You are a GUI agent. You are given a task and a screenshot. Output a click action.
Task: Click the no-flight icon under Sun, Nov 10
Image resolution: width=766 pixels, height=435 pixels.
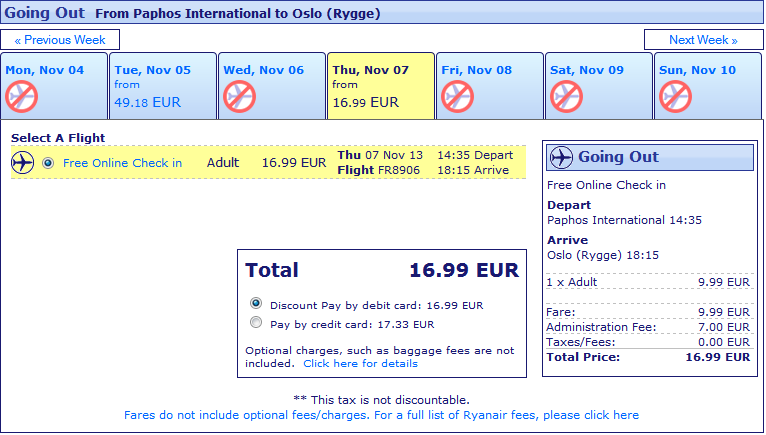click(x=675, y=97)
